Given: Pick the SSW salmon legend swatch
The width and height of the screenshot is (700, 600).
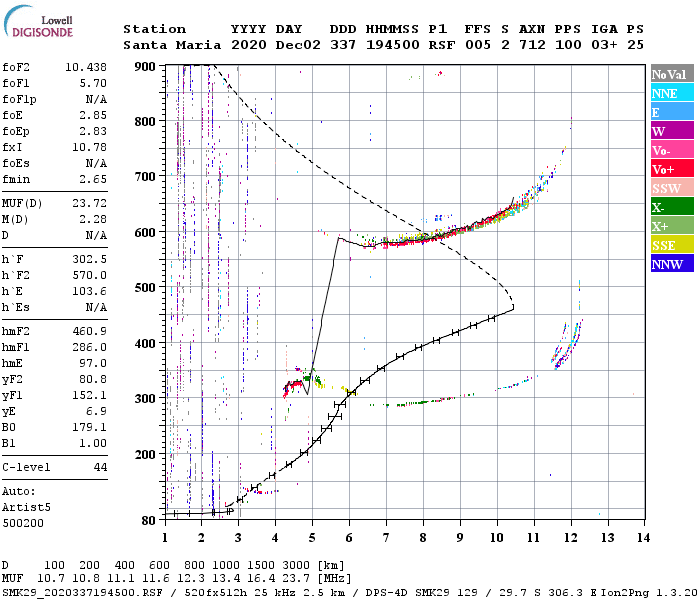Looking at the screenshot, I should (x=672, y=188).
